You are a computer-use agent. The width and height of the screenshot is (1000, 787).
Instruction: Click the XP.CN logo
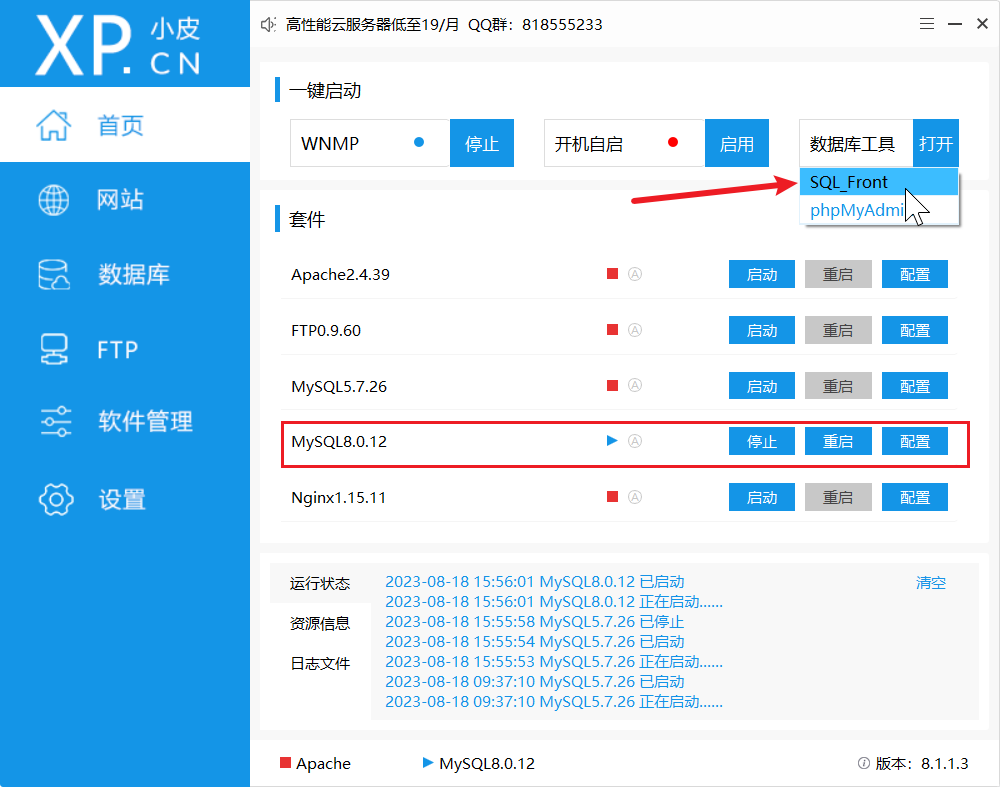118,45
